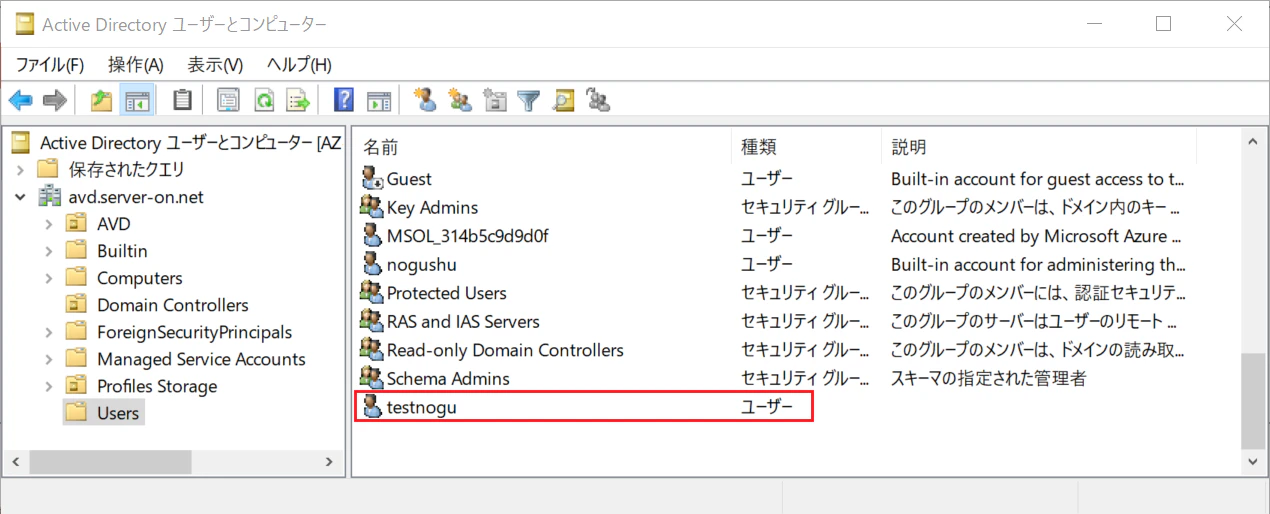The height and width of the screenshot is (514, 1270).
Task: Click スキーマの指定された管理者 description text
Action: pyautogui.click(x=988, y=379)
